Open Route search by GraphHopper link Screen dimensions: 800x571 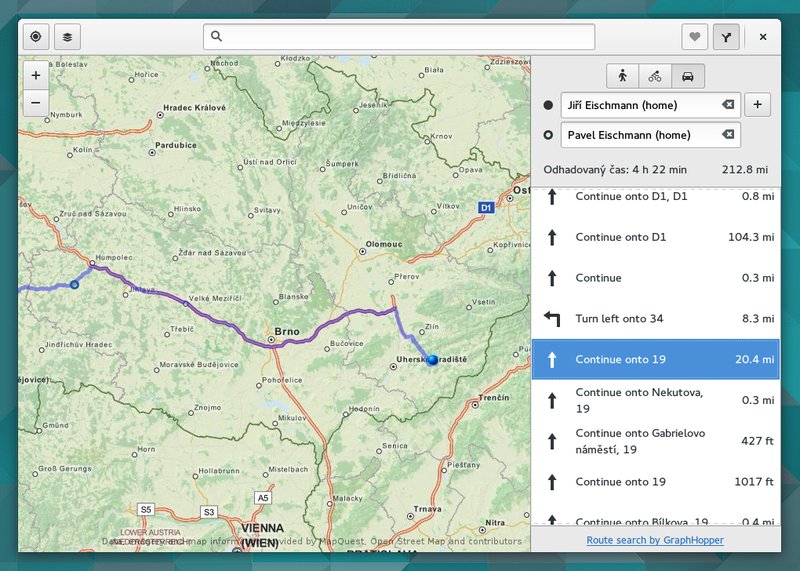[x=655, y=540]
